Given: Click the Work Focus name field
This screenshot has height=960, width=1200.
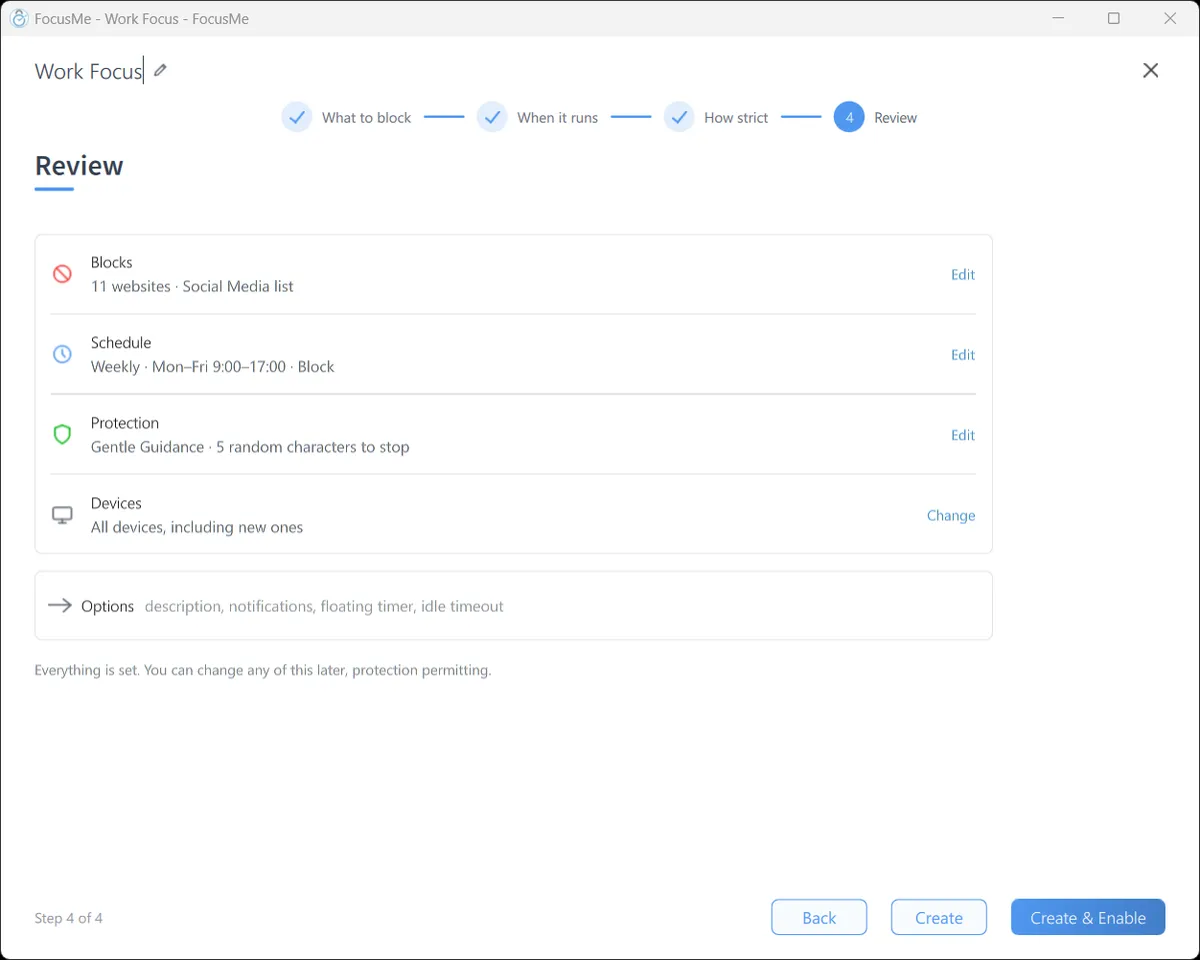Looking at the screenshot, I should point(89,71).
